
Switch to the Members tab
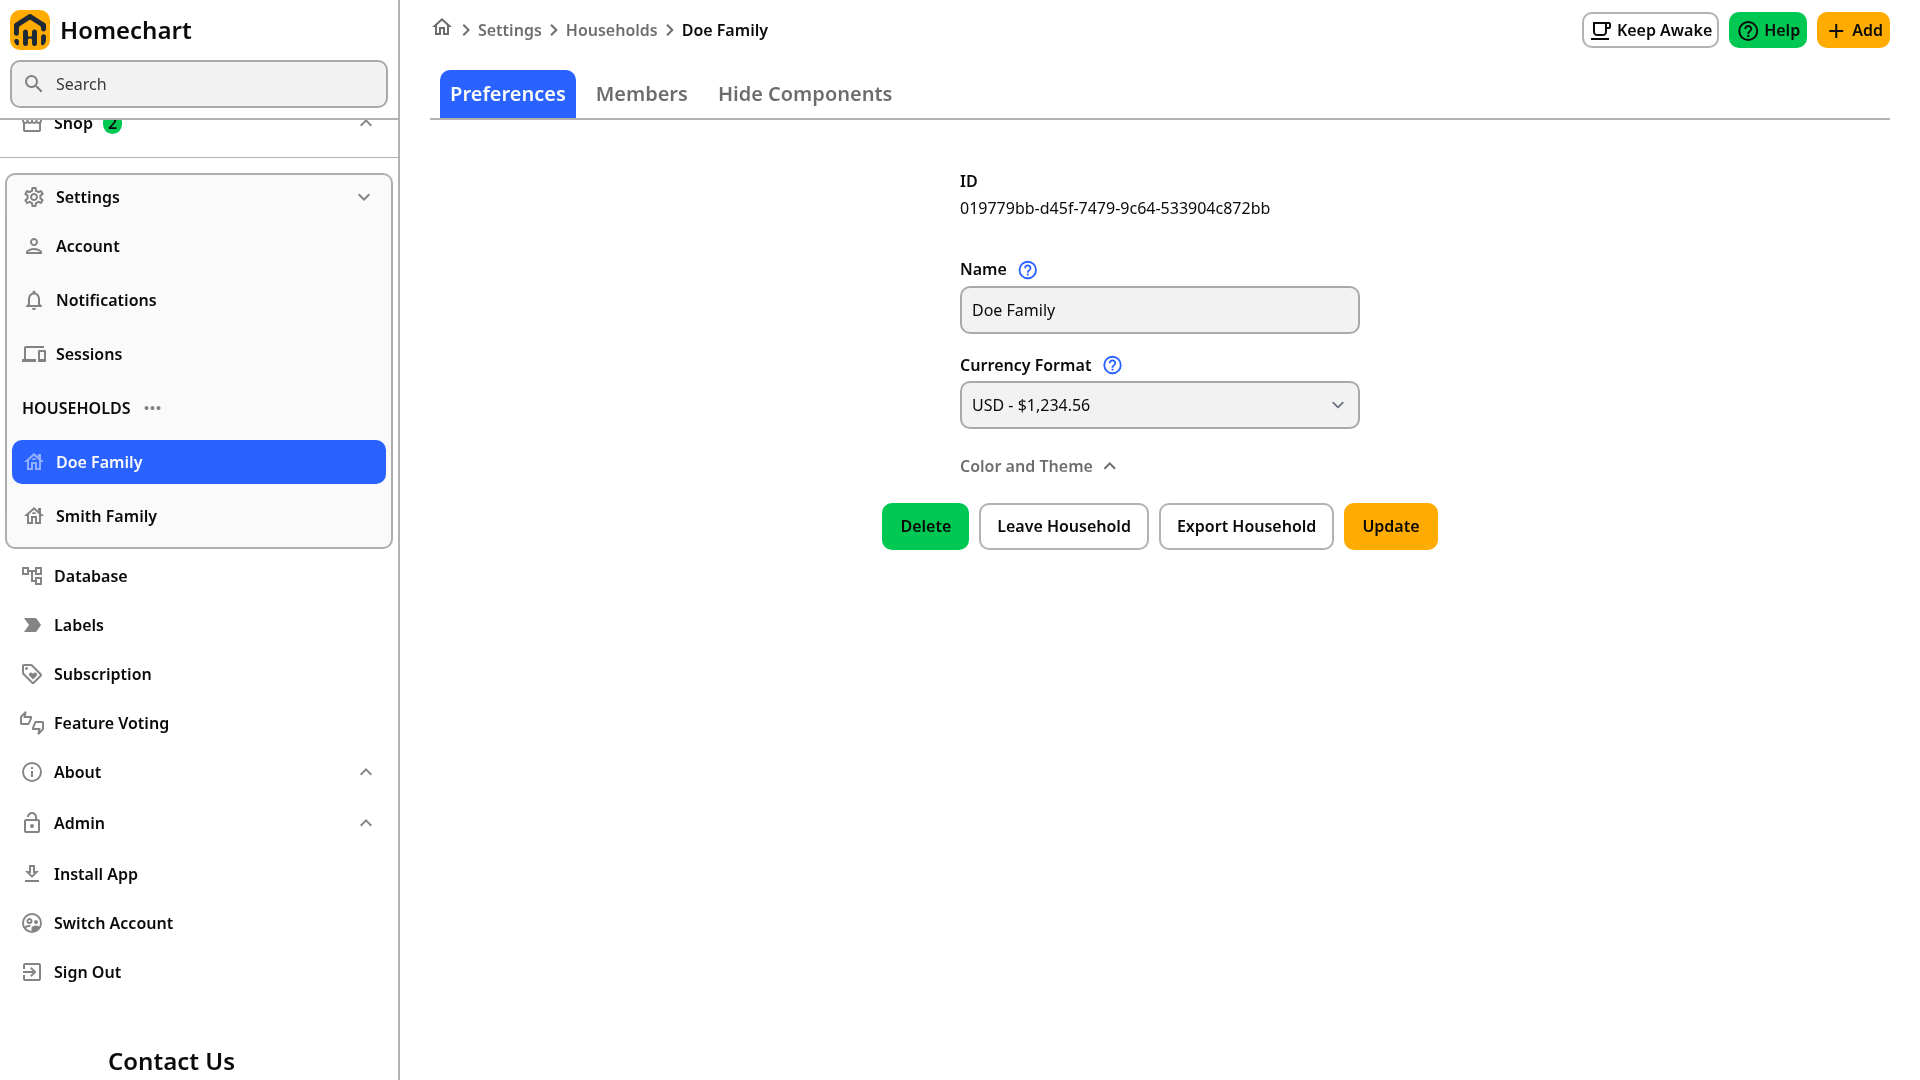pyautogui.click(x=642, y=94)
